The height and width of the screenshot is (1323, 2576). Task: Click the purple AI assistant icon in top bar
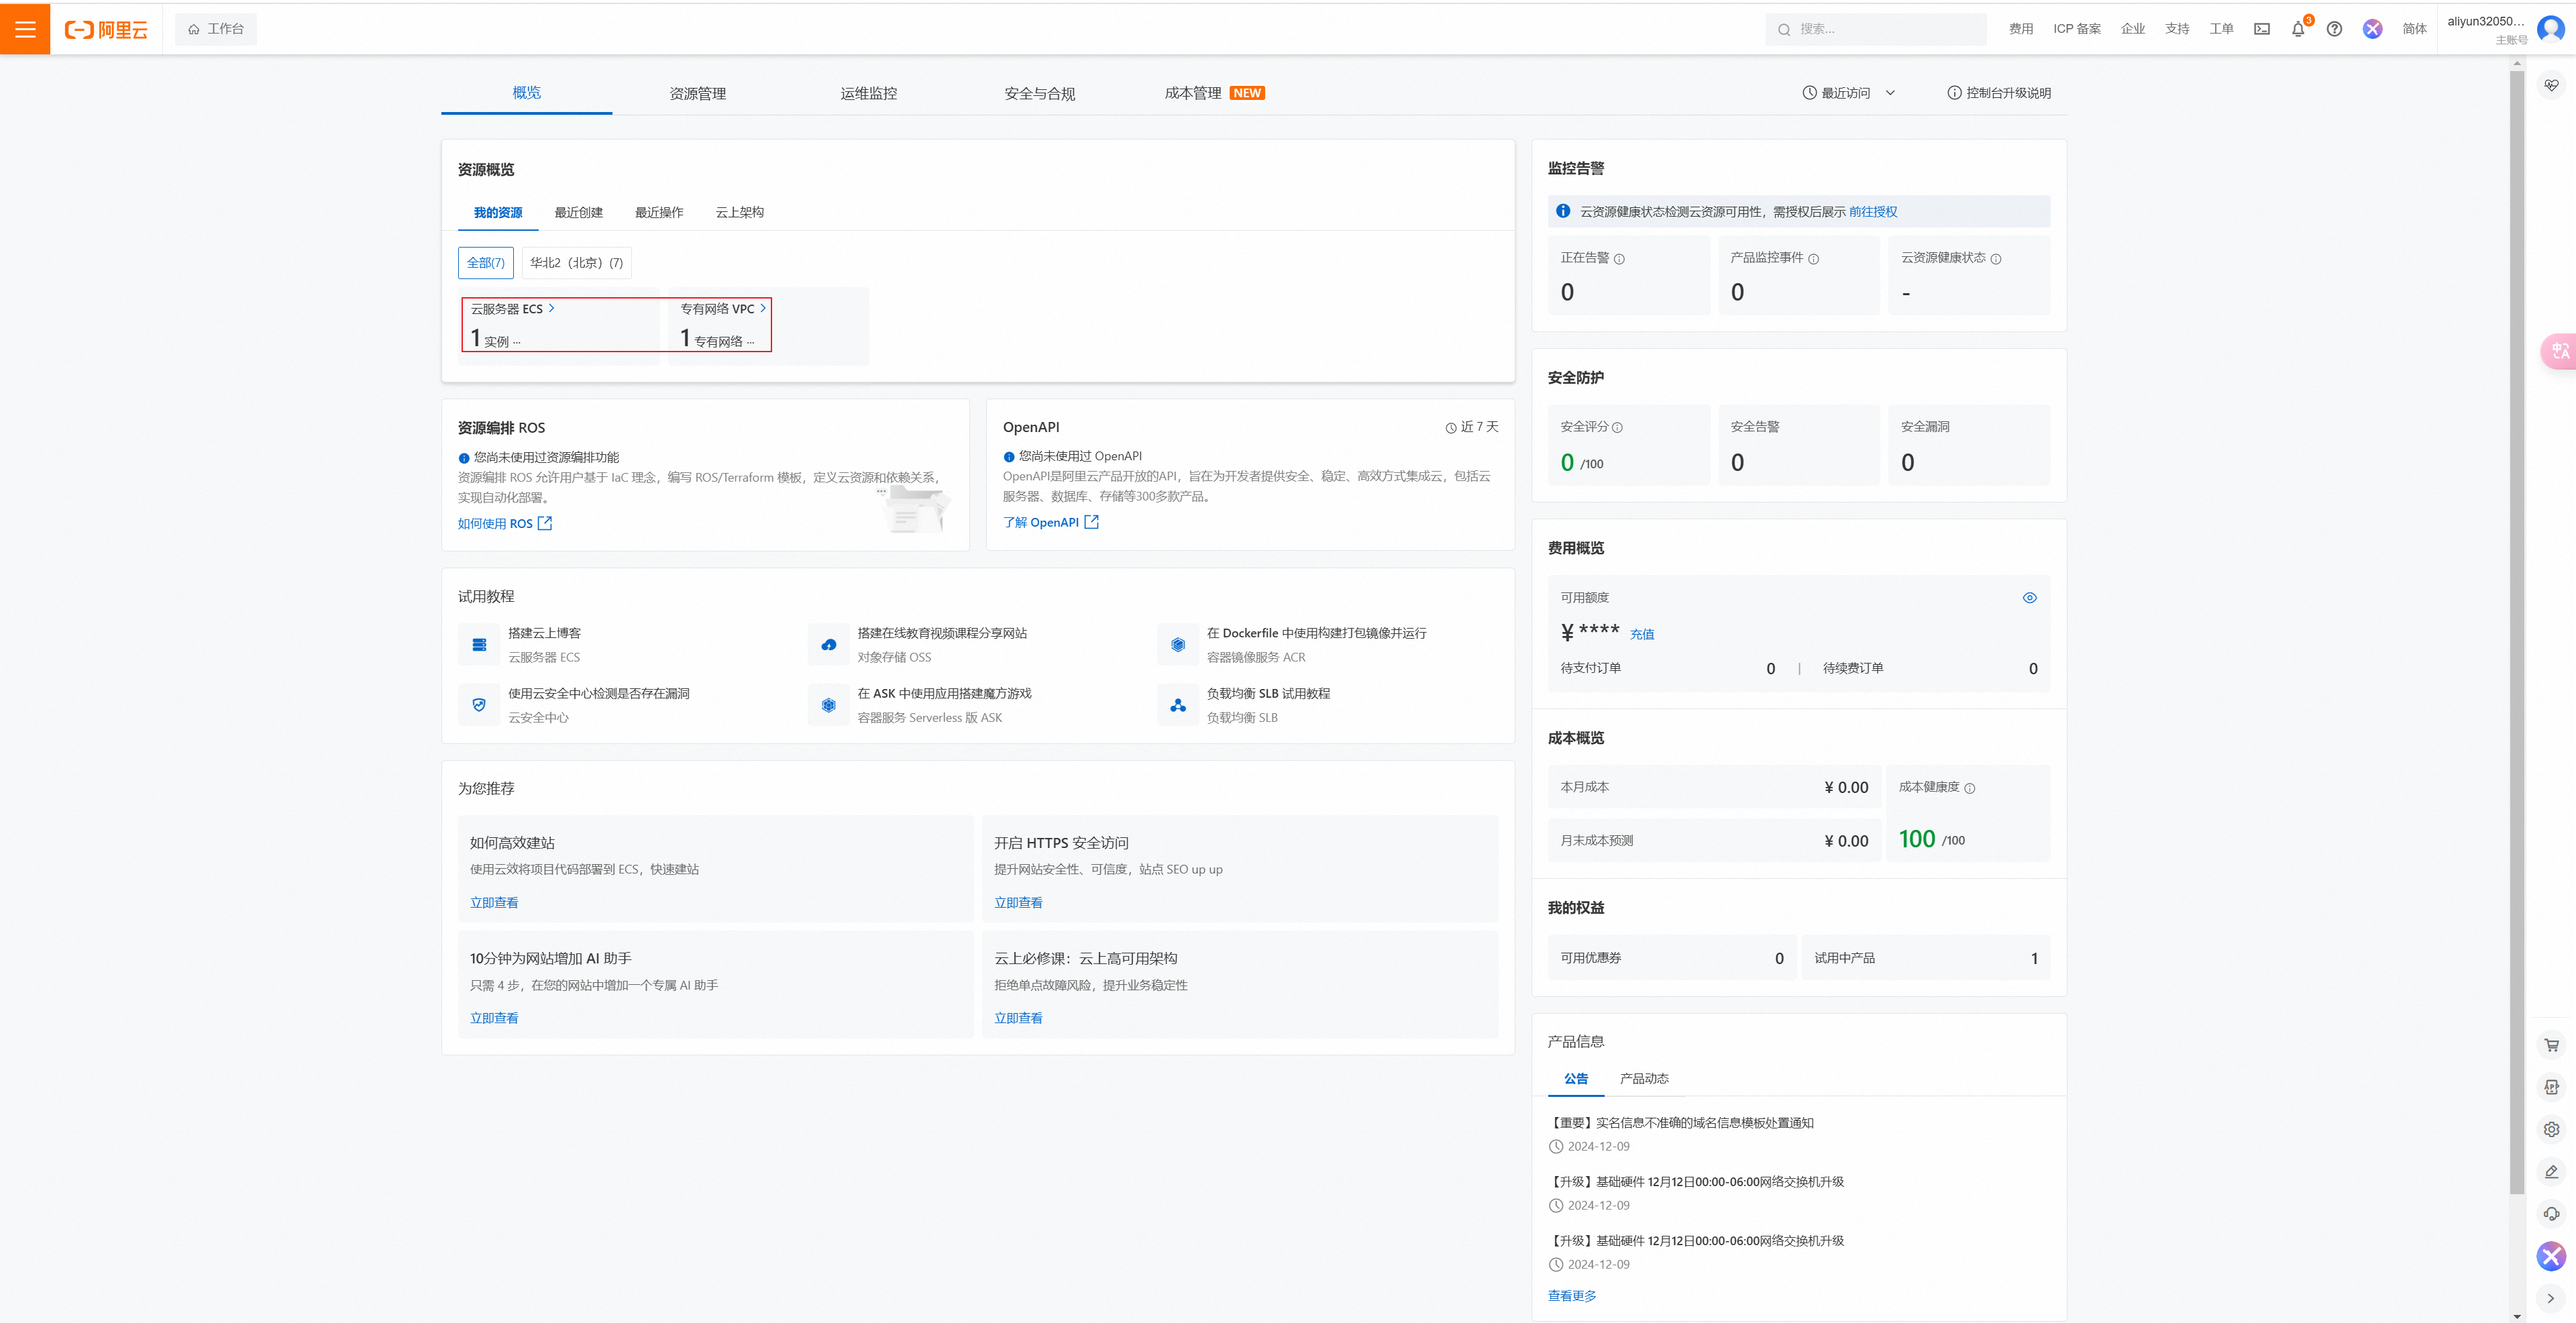click(x=2372, y=29)
